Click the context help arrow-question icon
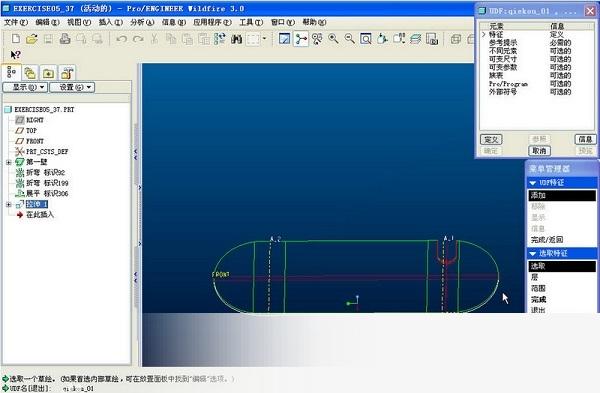The height and width of the screenshot is (393, 600). coord(15,55)
